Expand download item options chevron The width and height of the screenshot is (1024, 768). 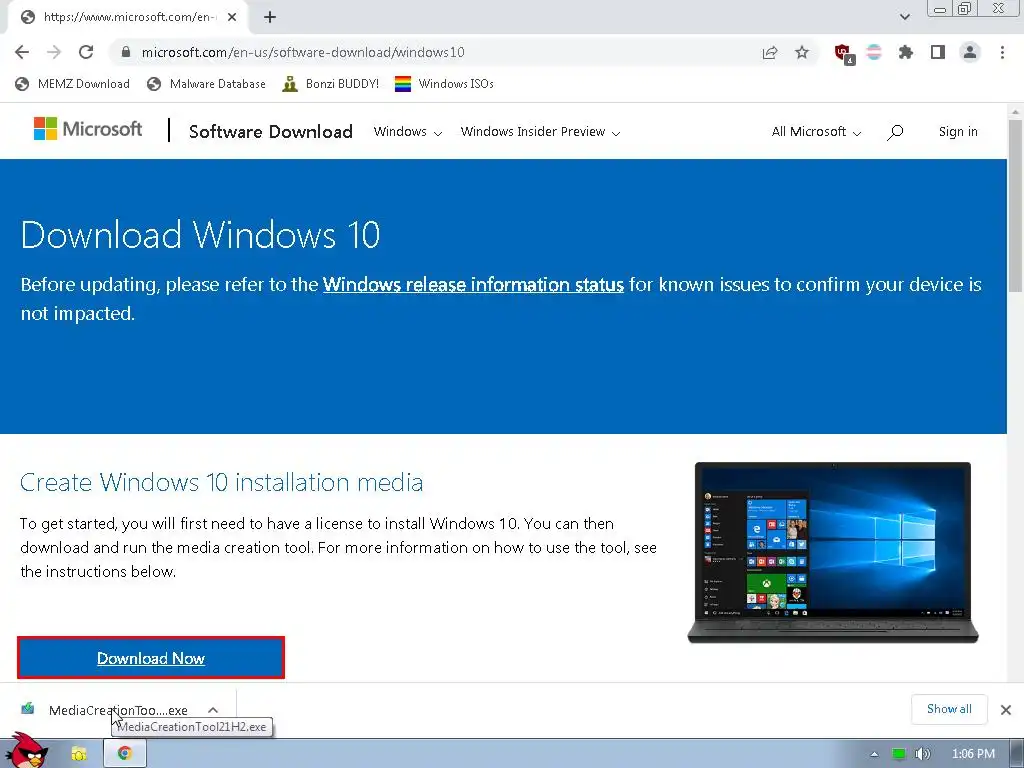tap(213, 710)
